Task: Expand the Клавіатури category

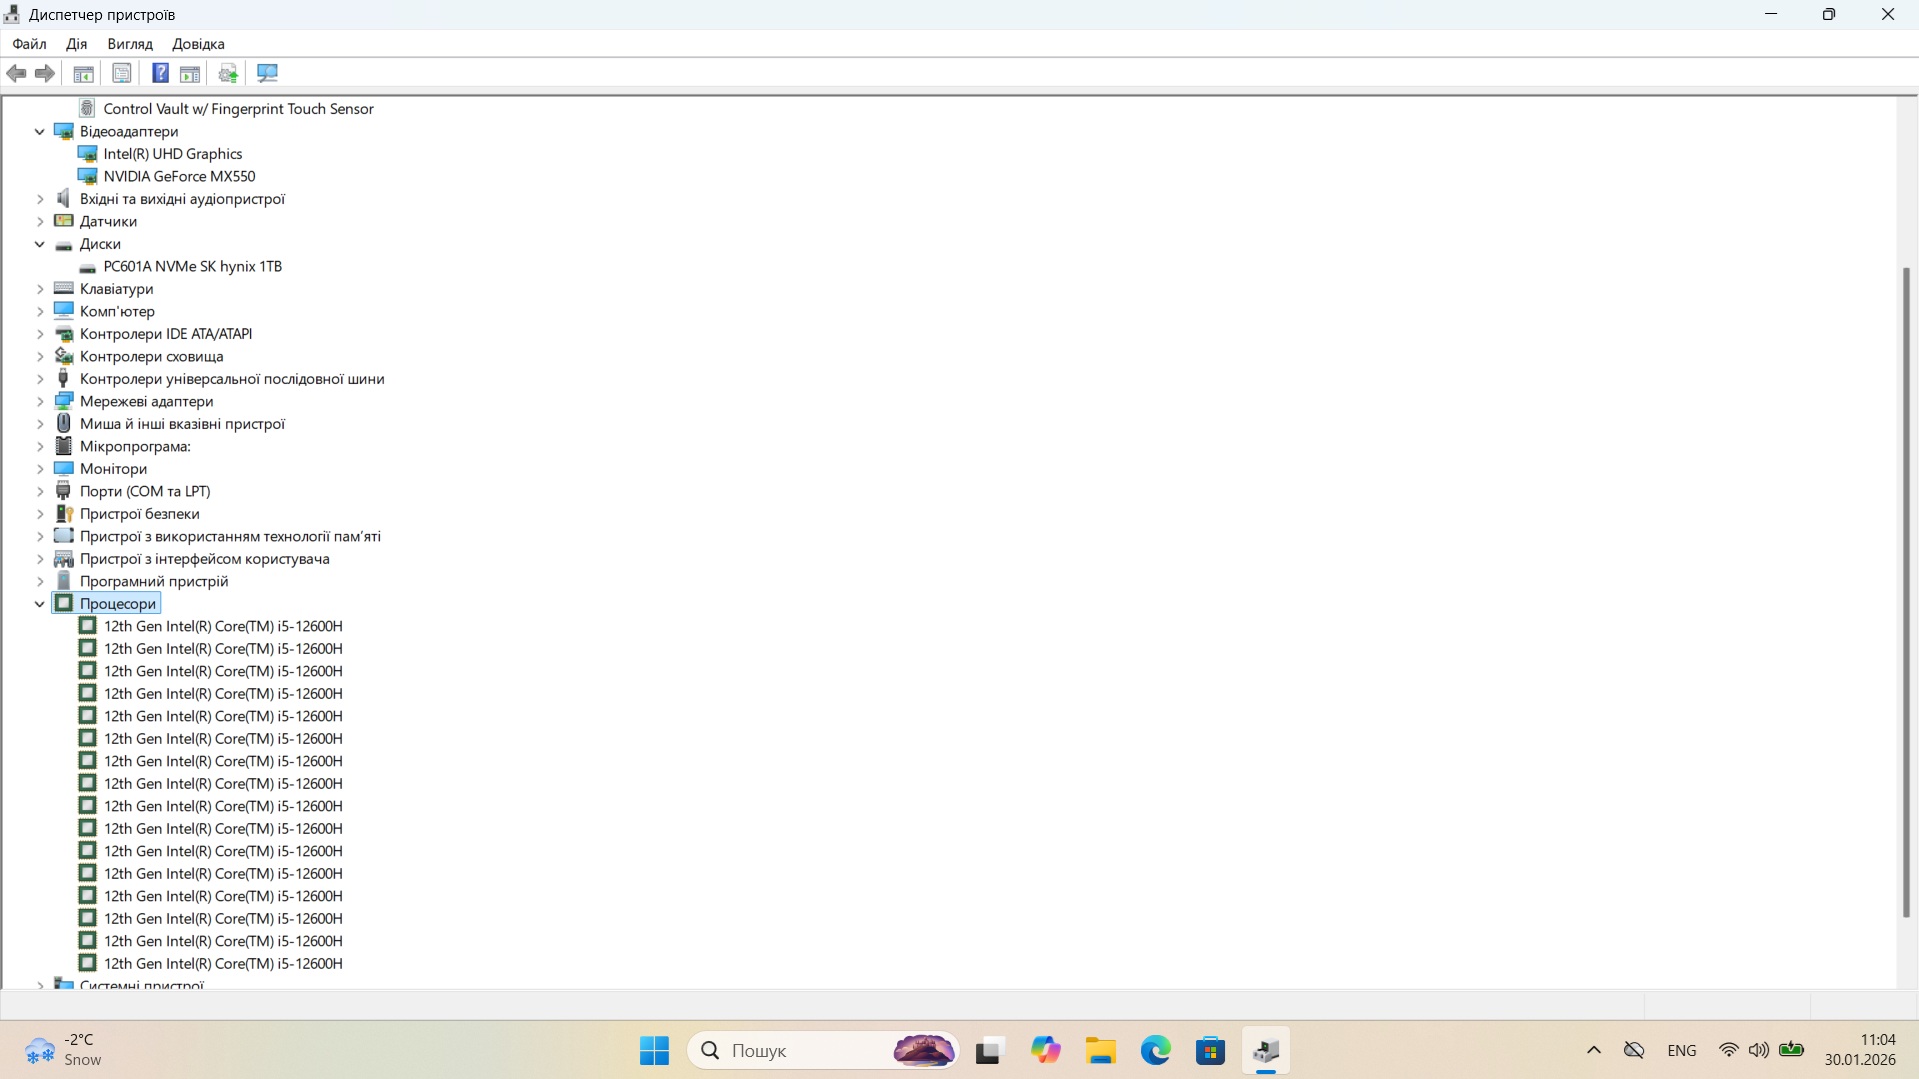Action: (x=40, y=289)
